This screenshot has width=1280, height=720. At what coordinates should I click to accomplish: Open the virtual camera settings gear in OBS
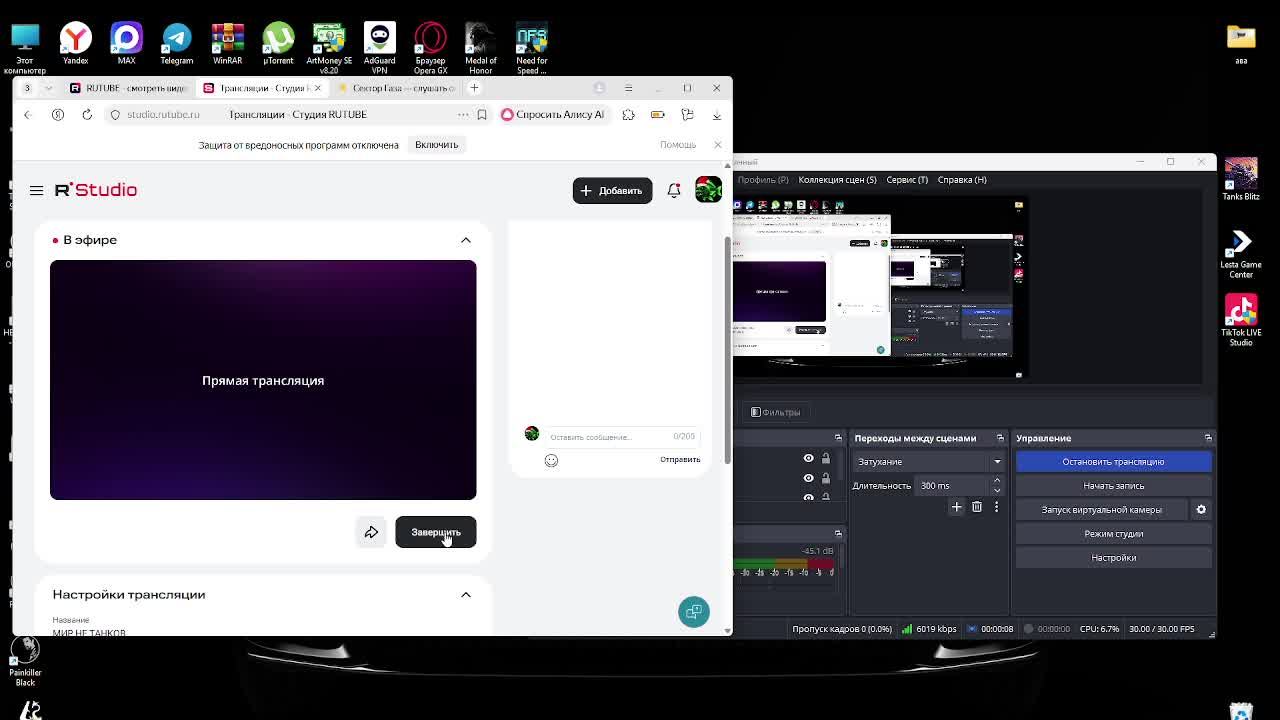pos(1201,510)
